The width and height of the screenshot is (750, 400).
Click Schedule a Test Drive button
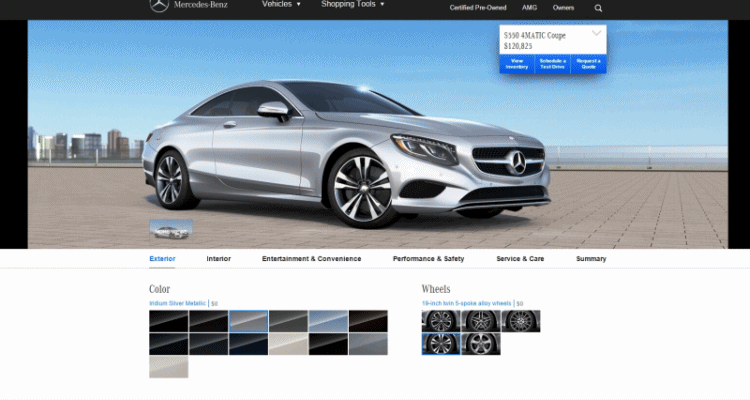pos(552,64)
